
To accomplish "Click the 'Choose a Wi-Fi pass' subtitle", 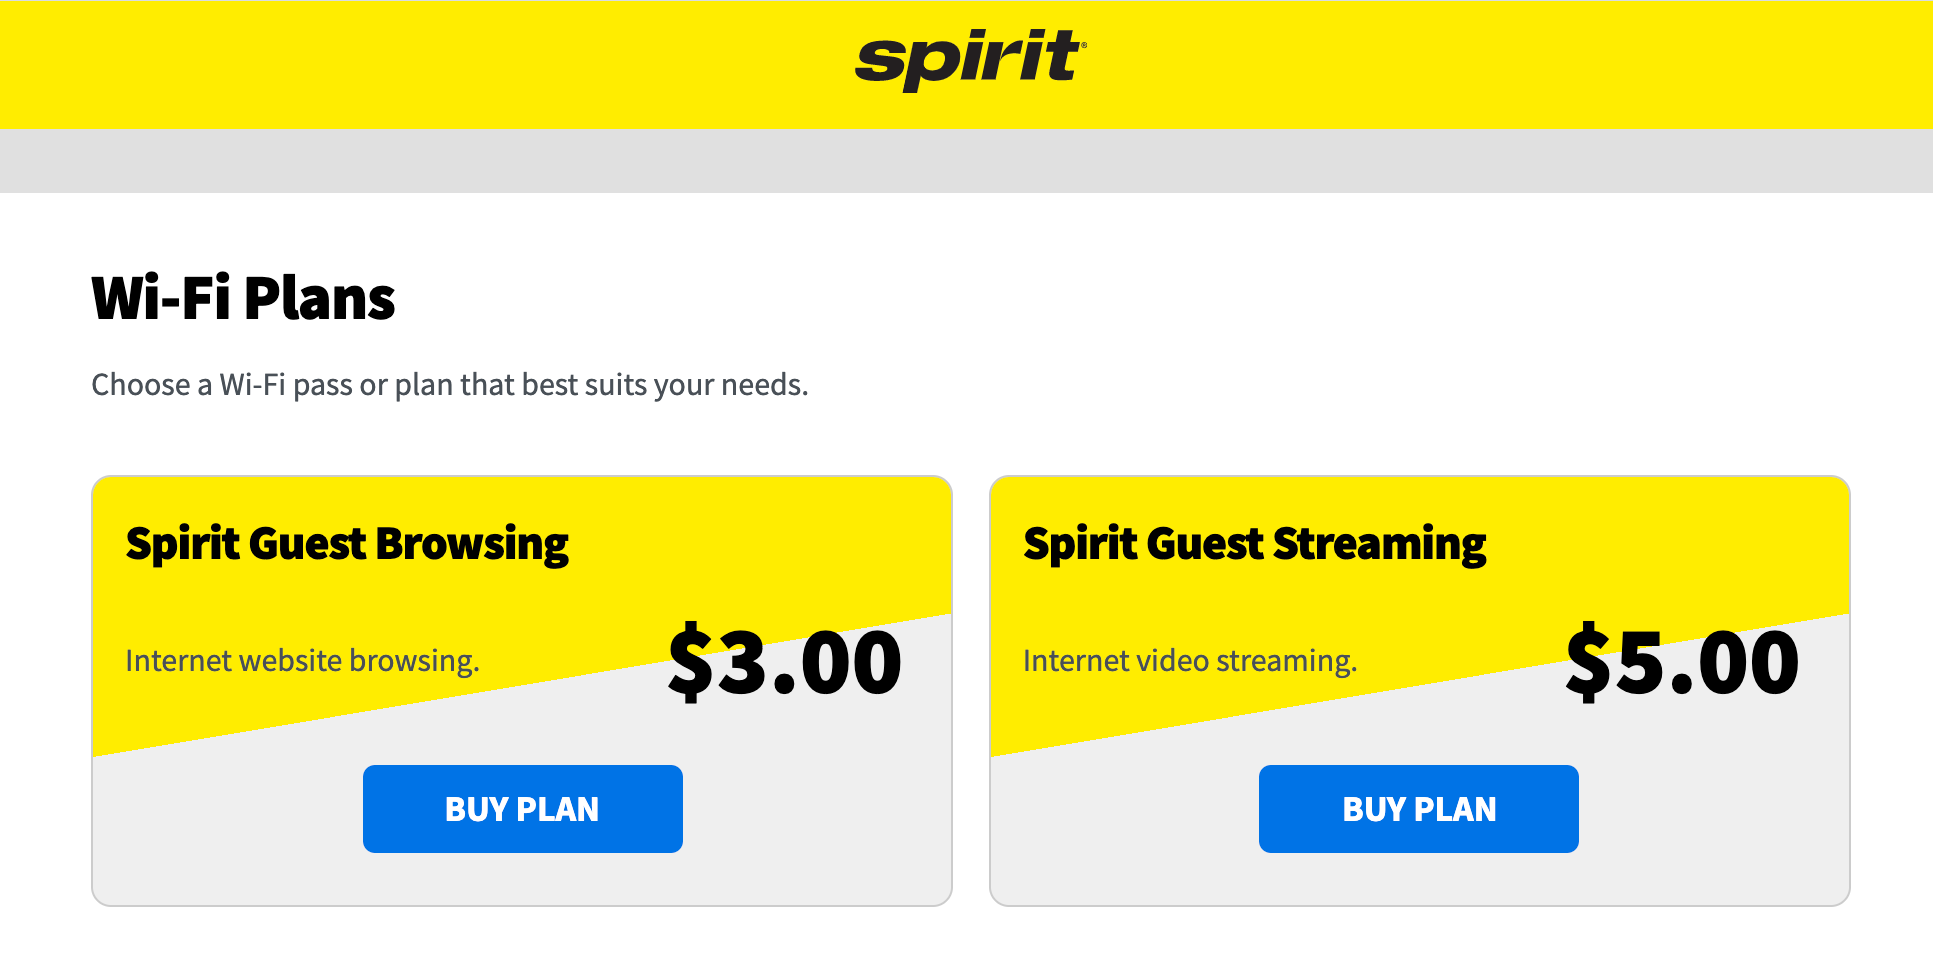I will (x=449, y=385).
